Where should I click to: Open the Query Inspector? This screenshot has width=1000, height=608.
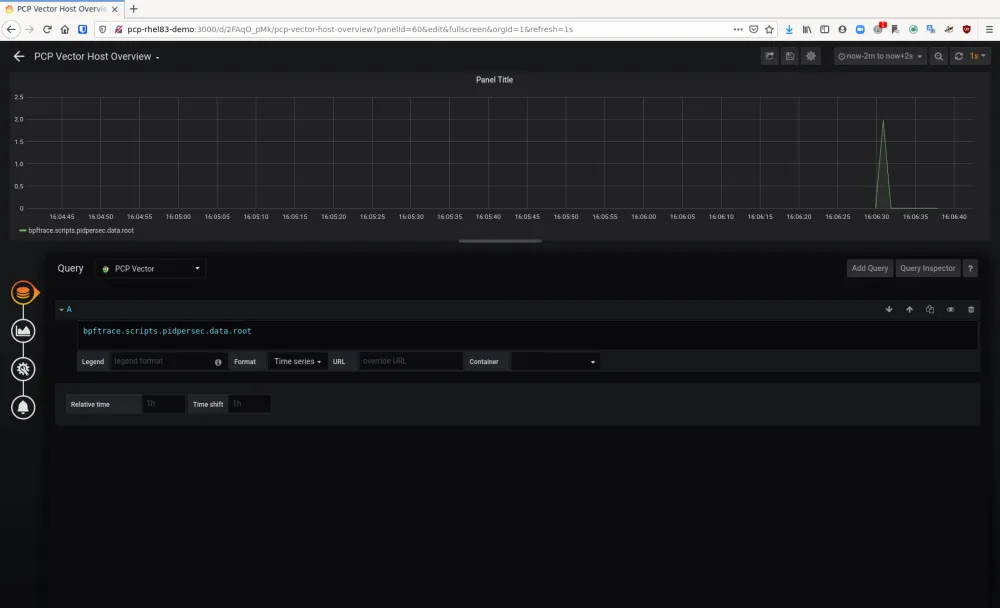click(927, 268)
